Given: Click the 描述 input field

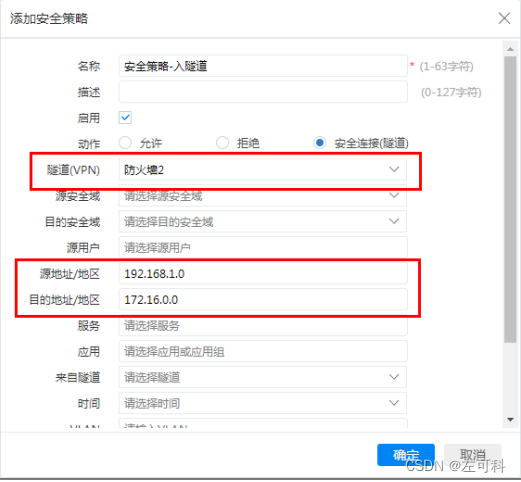Looking at the screenshot, I should (263, 92).
